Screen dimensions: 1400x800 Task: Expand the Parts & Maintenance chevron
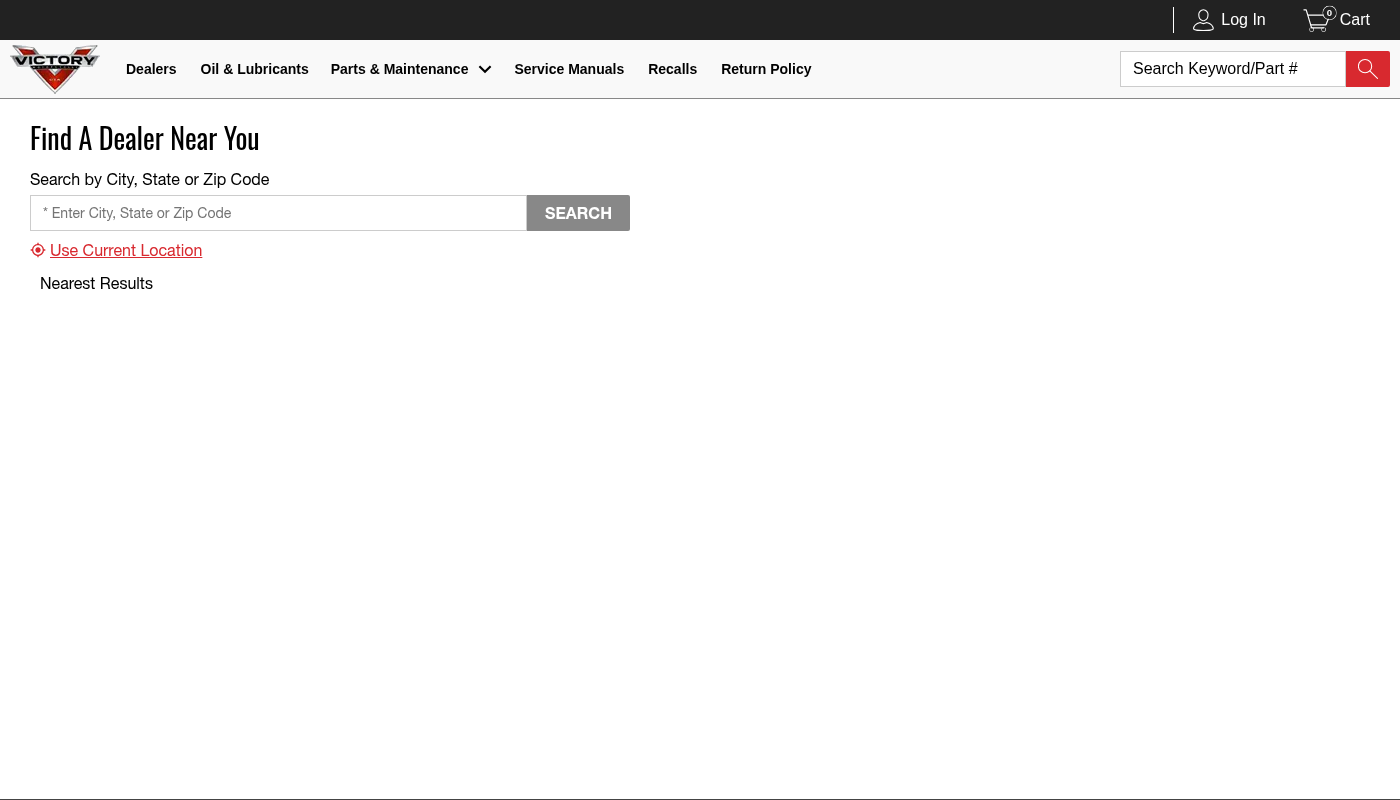tap(485, 69)
